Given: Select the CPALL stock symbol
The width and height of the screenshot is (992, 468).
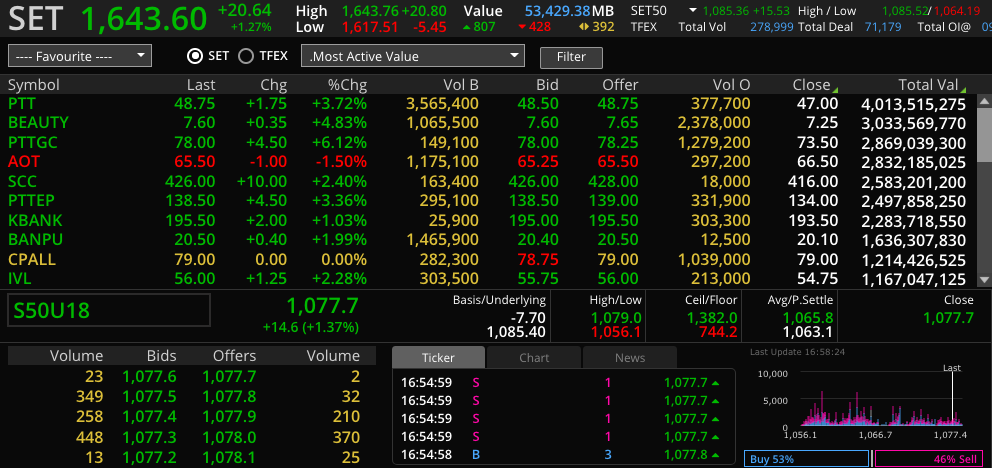Looking at the screenshot, I should pyautogui.click(x=32, y=260).
